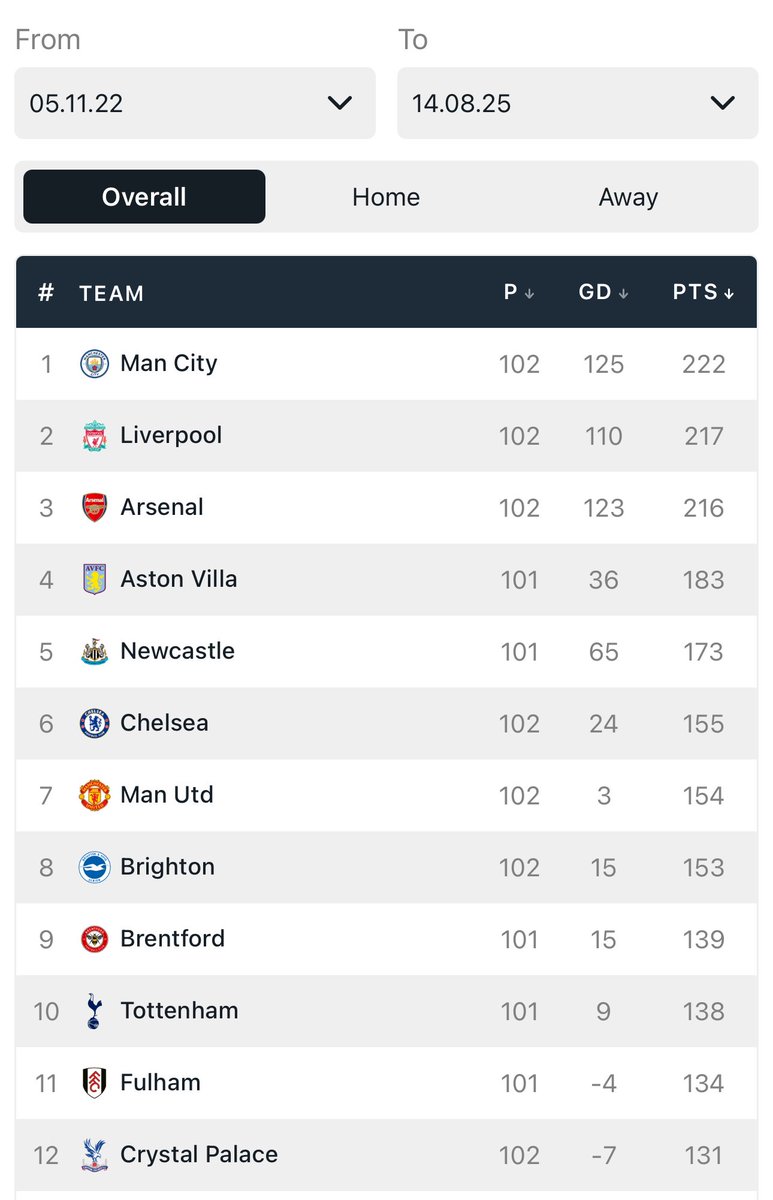773x1200 pixels.
Task: Click the Newcastle club crest
Action: 94,651
